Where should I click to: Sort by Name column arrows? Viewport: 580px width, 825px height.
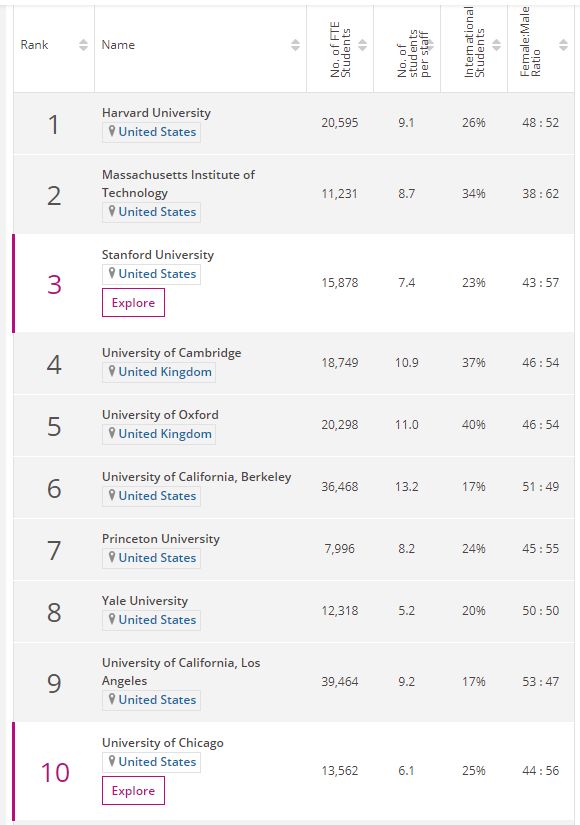pyautogui.click(x=295, y=45)
